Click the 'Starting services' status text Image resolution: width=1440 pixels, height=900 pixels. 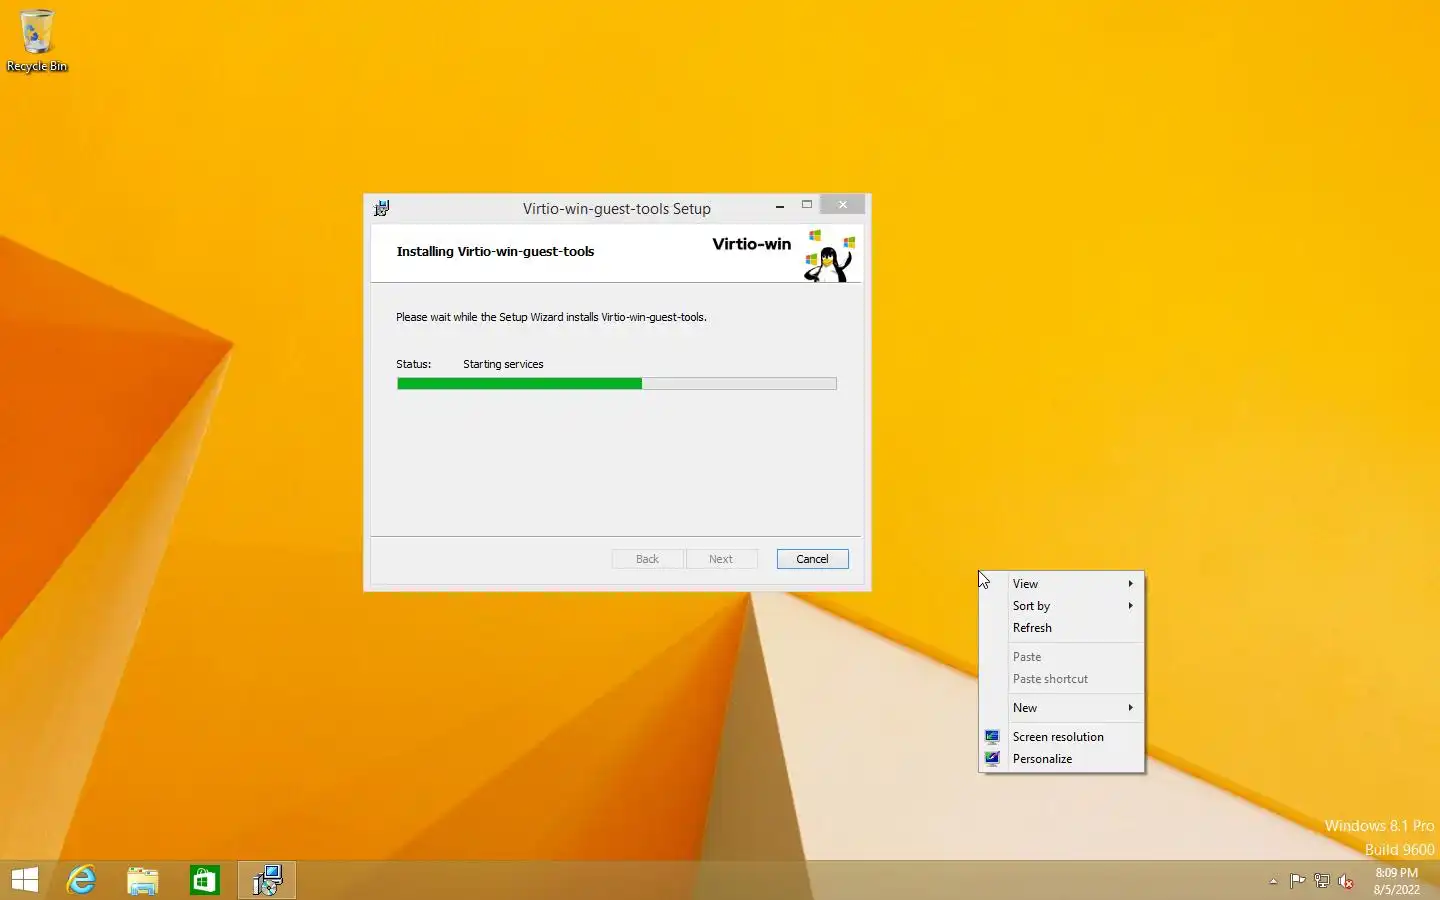pyautogui.click(x=503, y=364)
